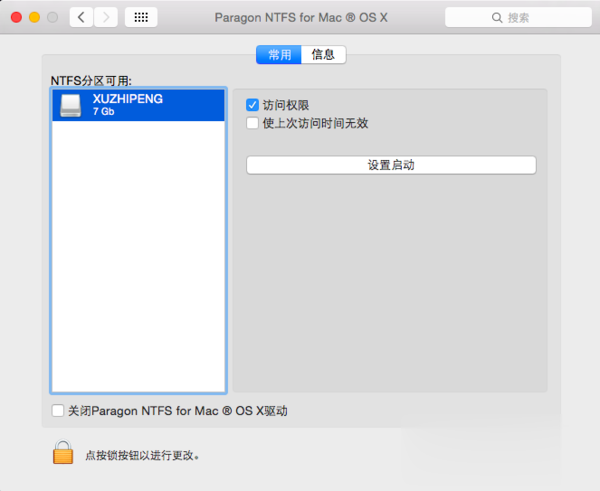Go back with the left chevron button
The height and width of the screenshot is (491, 600).
pos(81,17)
